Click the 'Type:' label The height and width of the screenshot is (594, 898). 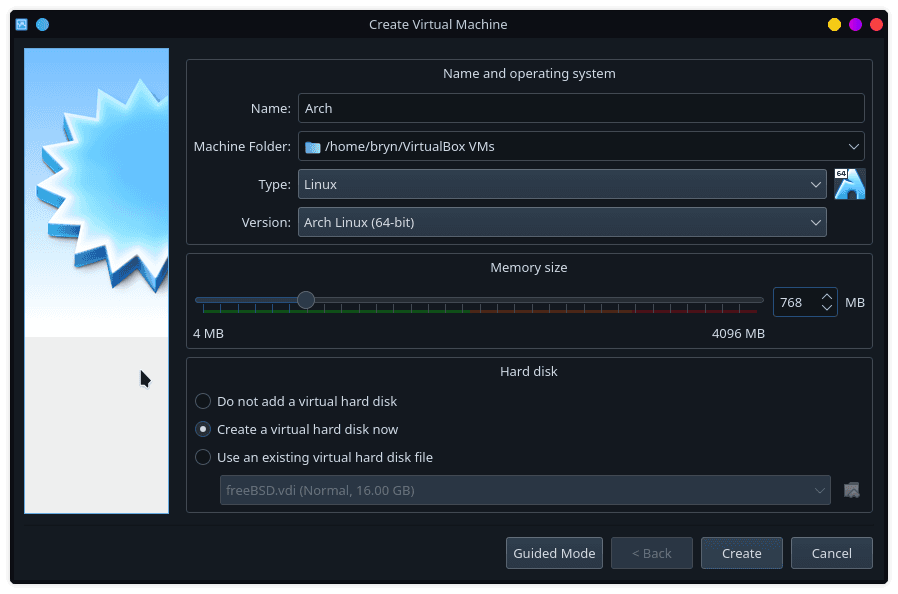275,184
